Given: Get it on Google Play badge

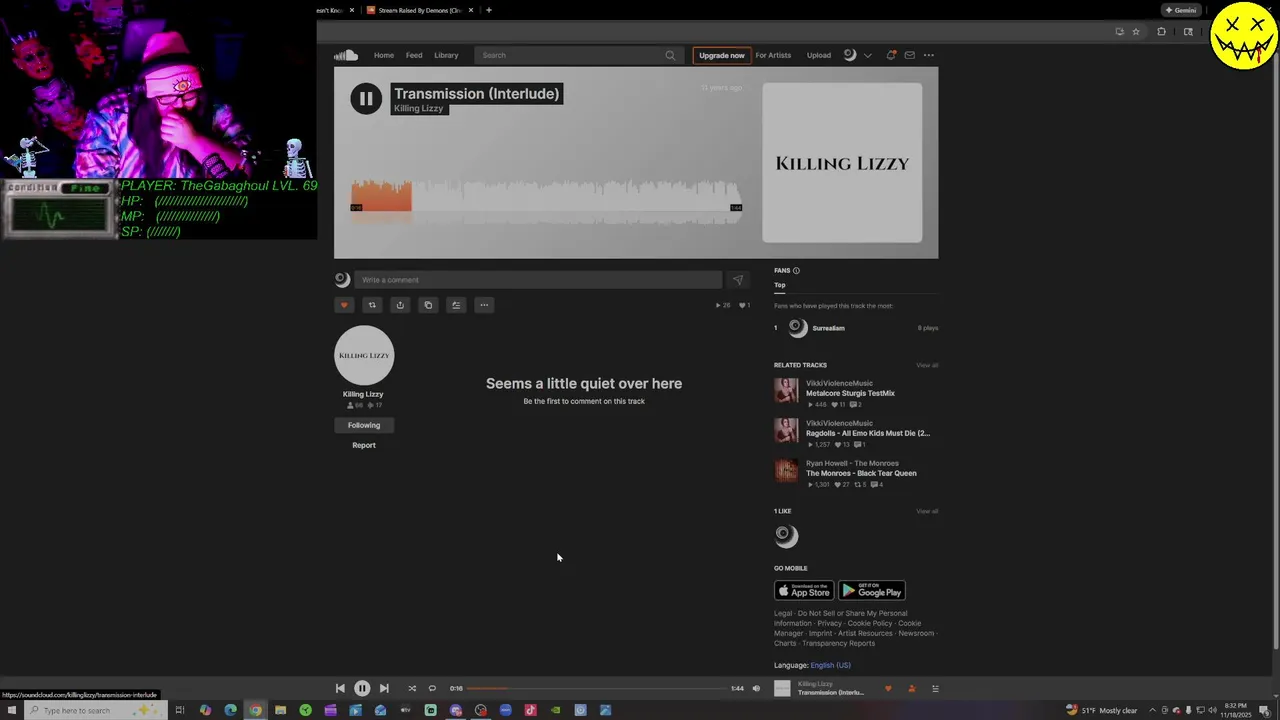Looking at the screenshot, I should coord(872,591).
